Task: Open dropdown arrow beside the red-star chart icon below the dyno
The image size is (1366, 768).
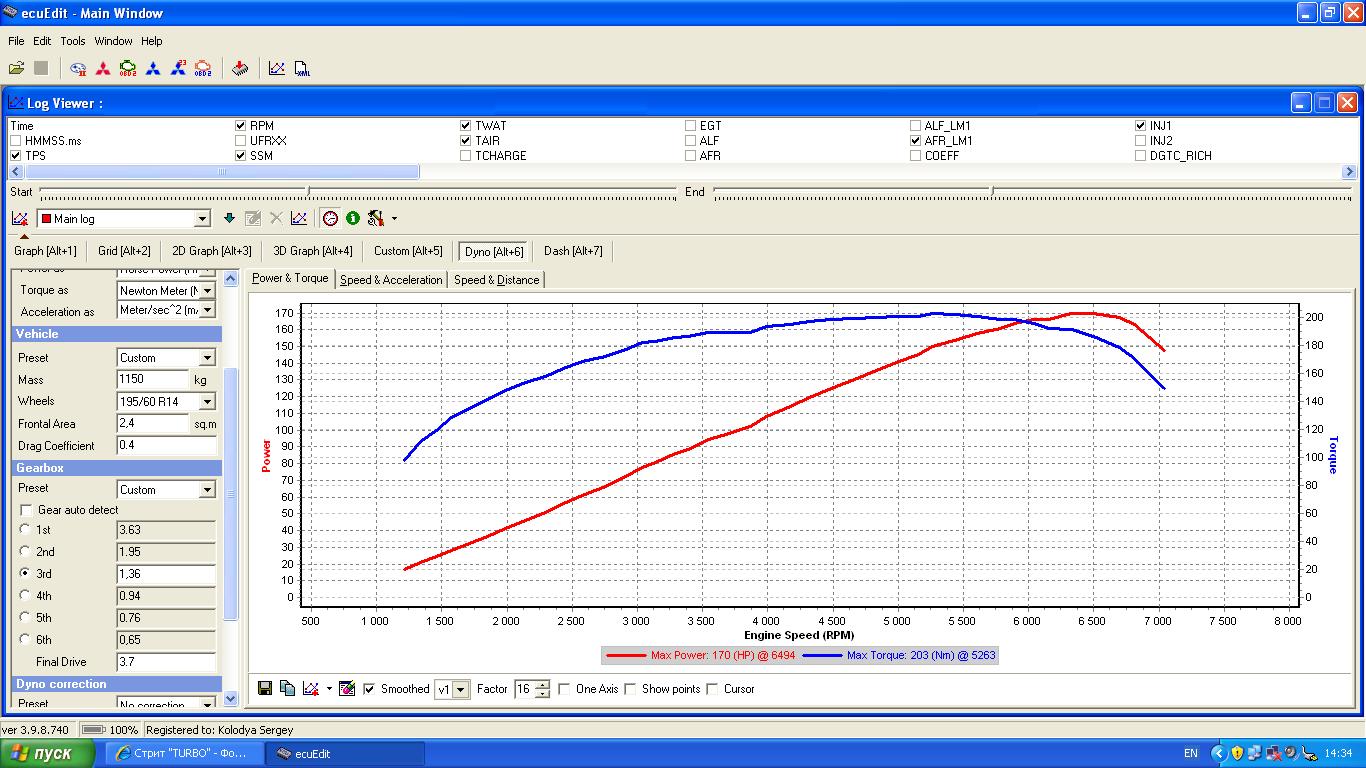Action: (329, 689)
